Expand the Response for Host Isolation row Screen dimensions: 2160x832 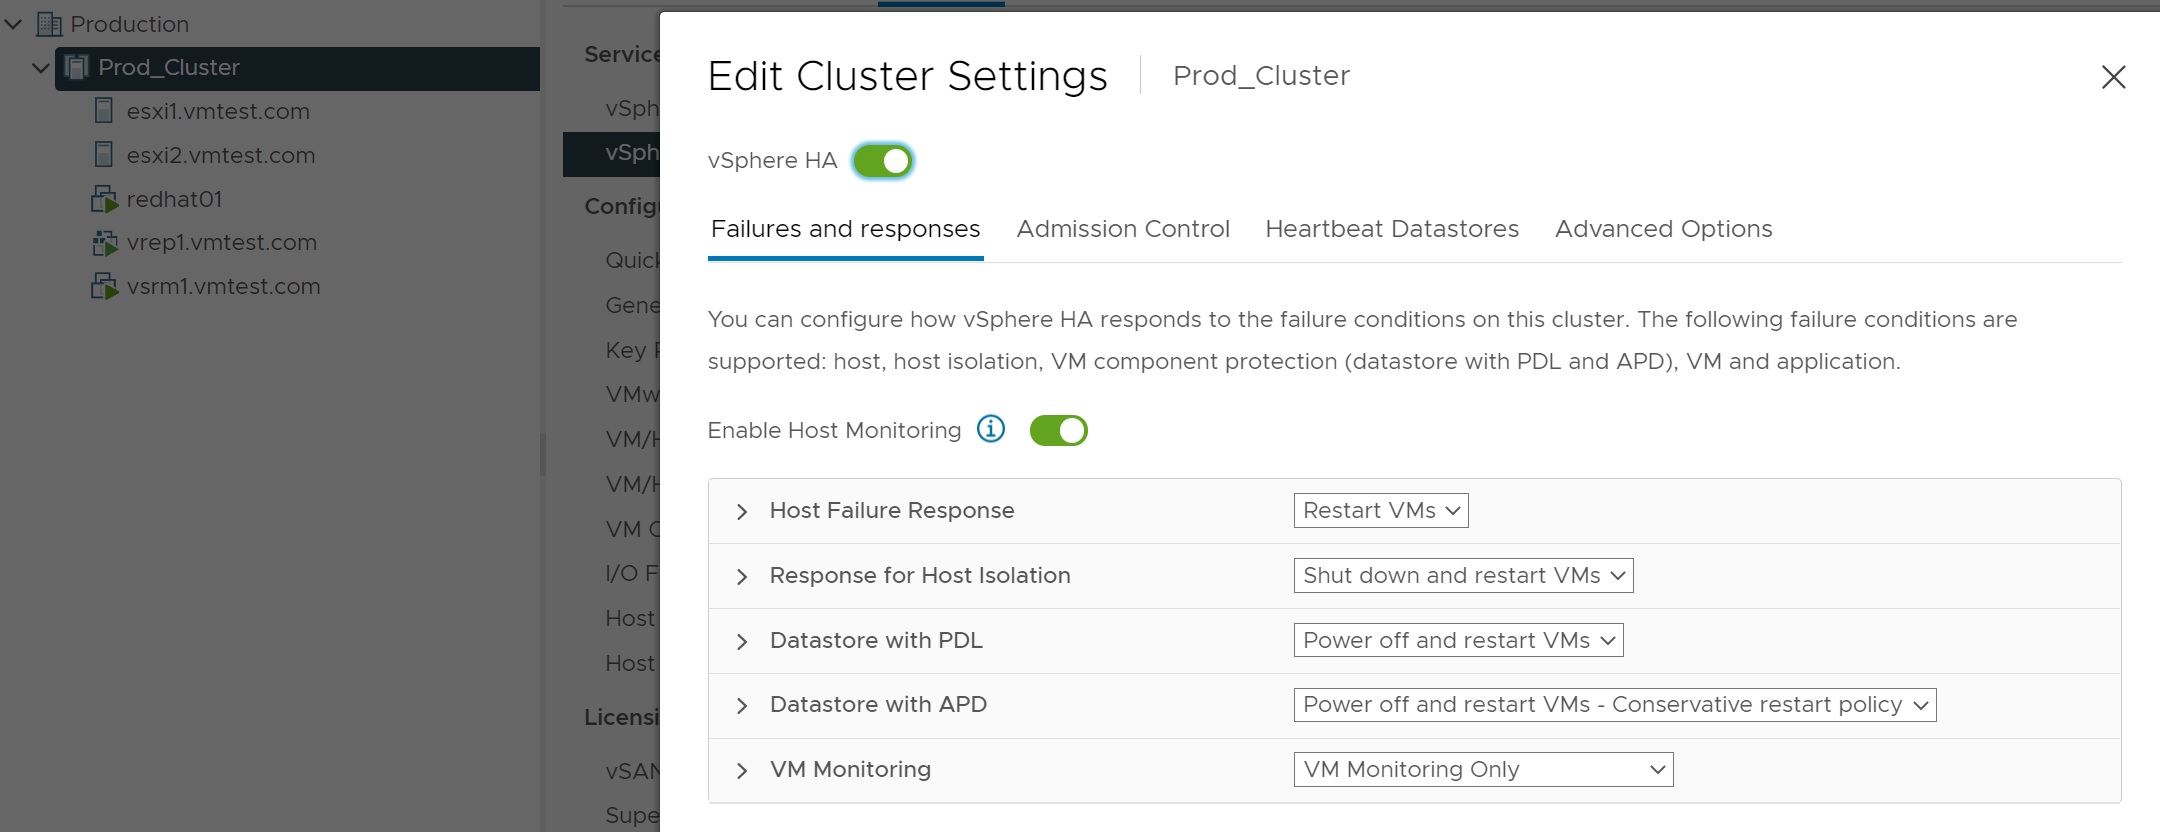742,577
